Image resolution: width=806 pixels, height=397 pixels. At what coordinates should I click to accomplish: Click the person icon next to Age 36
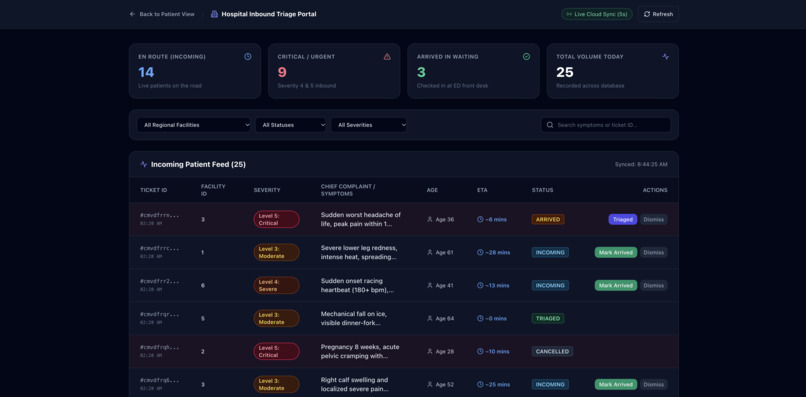(x=430, y=220)
